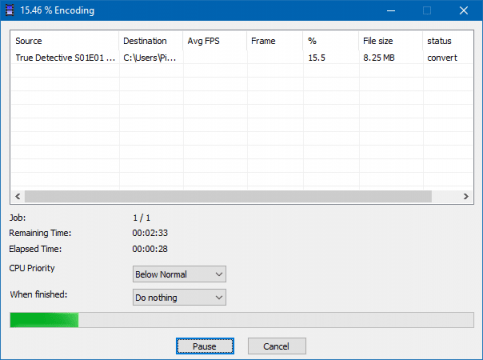Click the right scroll arrow of list
483x360 pixels.
tap(466, 196)
